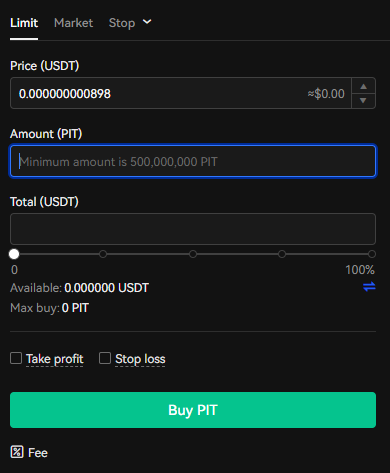Set slider to the 75% marker
Image resolution: width=390 pixels, height=473 pixels.
coord(282,254)
